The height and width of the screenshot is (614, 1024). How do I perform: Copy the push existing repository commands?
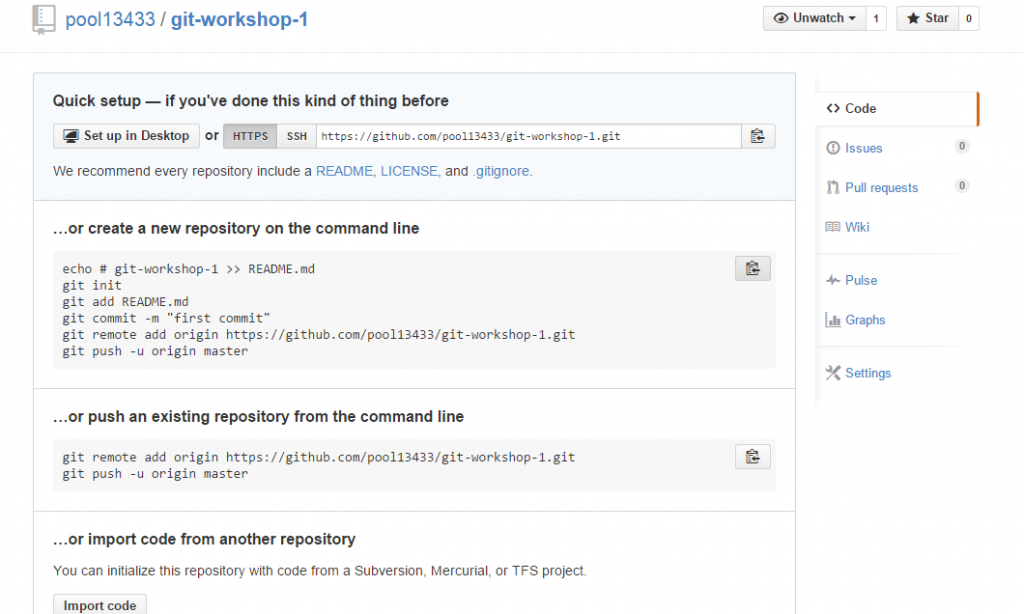[x=753, y=456]
